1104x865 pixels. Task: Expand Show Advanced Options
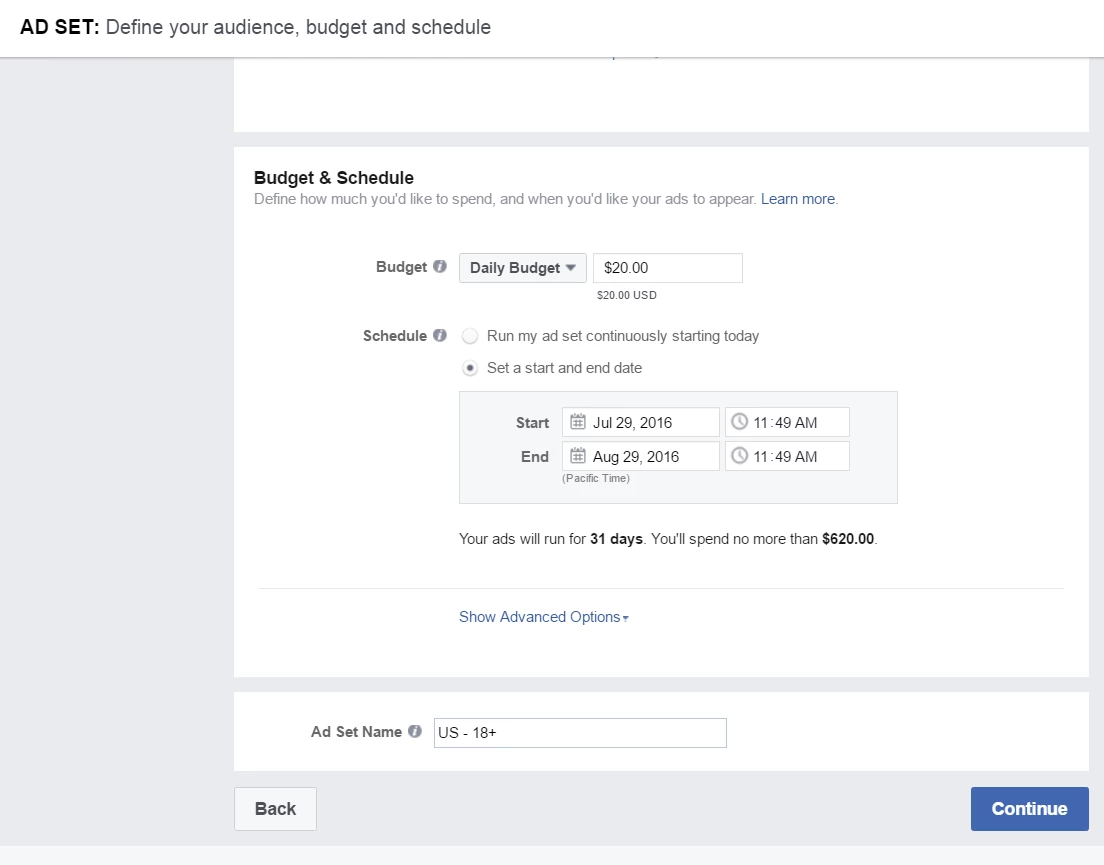tap(543, 617)
